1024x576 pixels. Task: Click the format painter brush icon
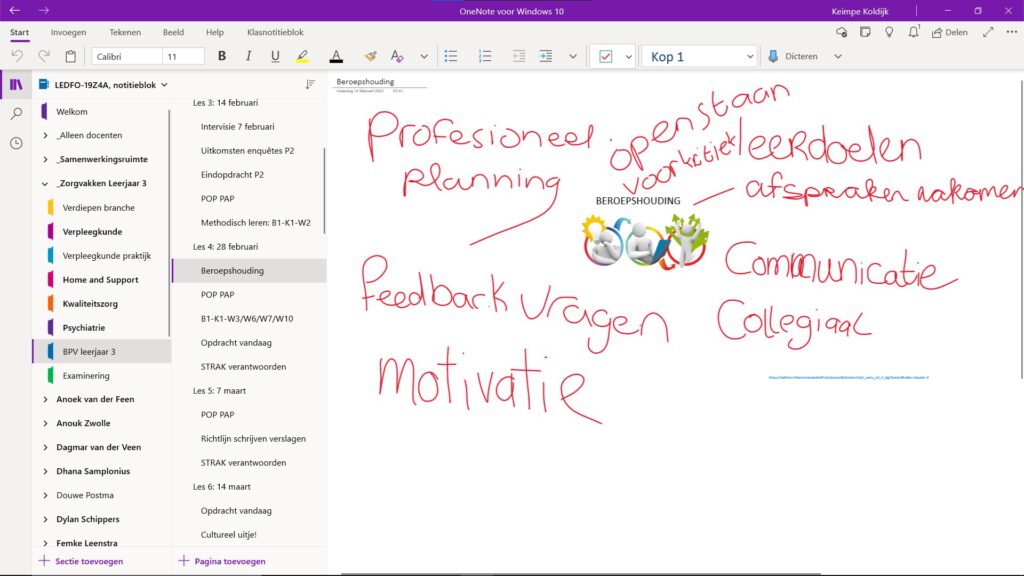click(x=370, y=57)
